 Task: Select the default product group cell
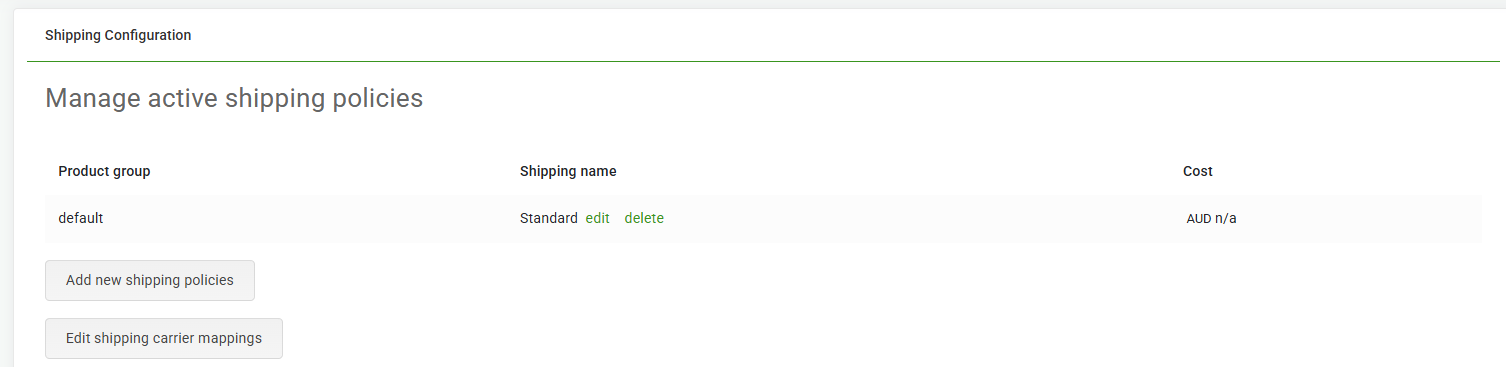(x=81, y=218)
